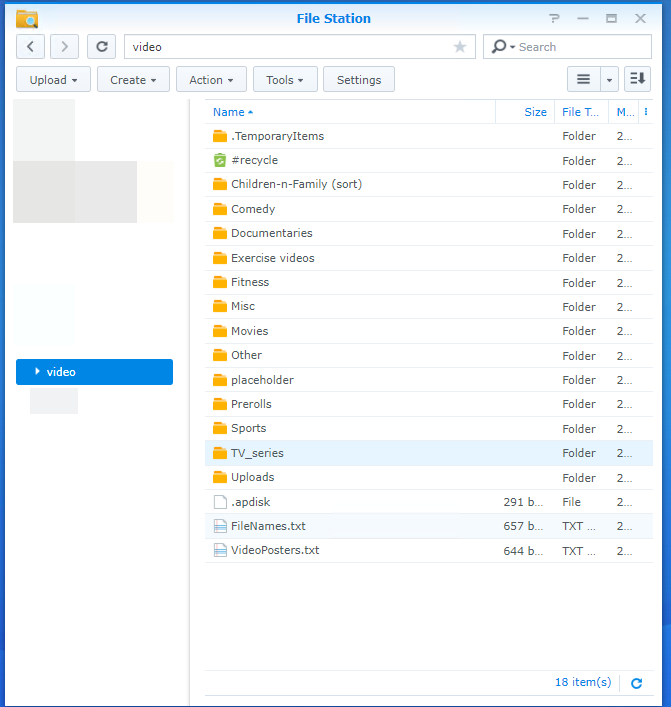
Task: Click the File type cell of .apdisk
Action: pos(571,502)
